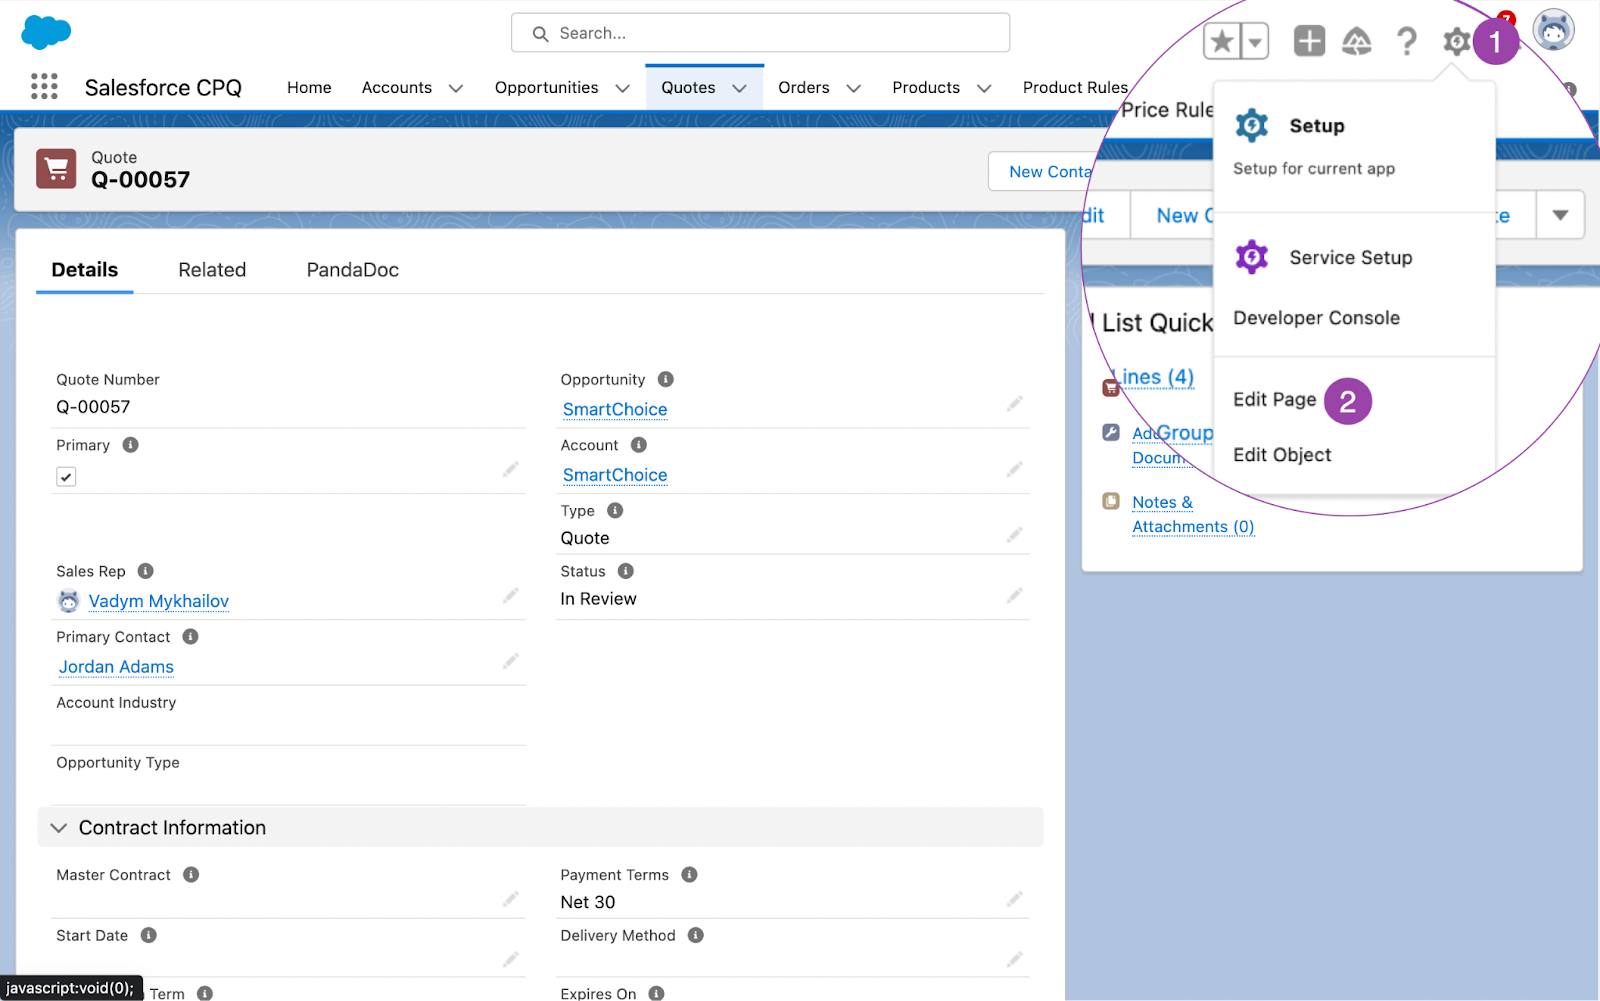Choose Setup from the gear menu
The width and height of the screenshot is (1600, 1001).
point(1317,126)
